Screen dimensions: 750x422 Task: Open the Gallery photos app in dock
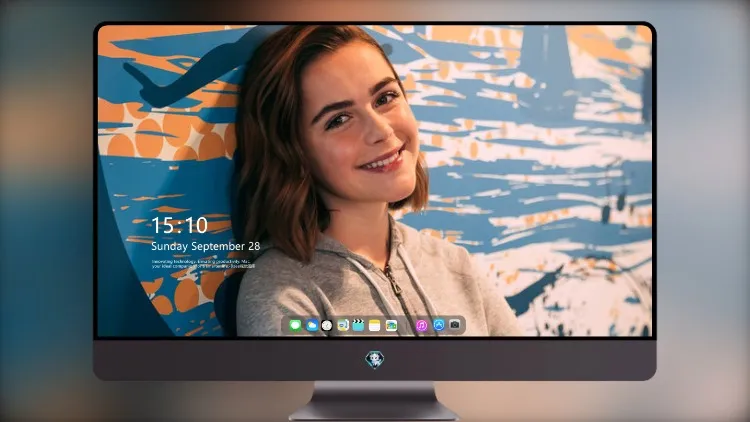(391, 325)
